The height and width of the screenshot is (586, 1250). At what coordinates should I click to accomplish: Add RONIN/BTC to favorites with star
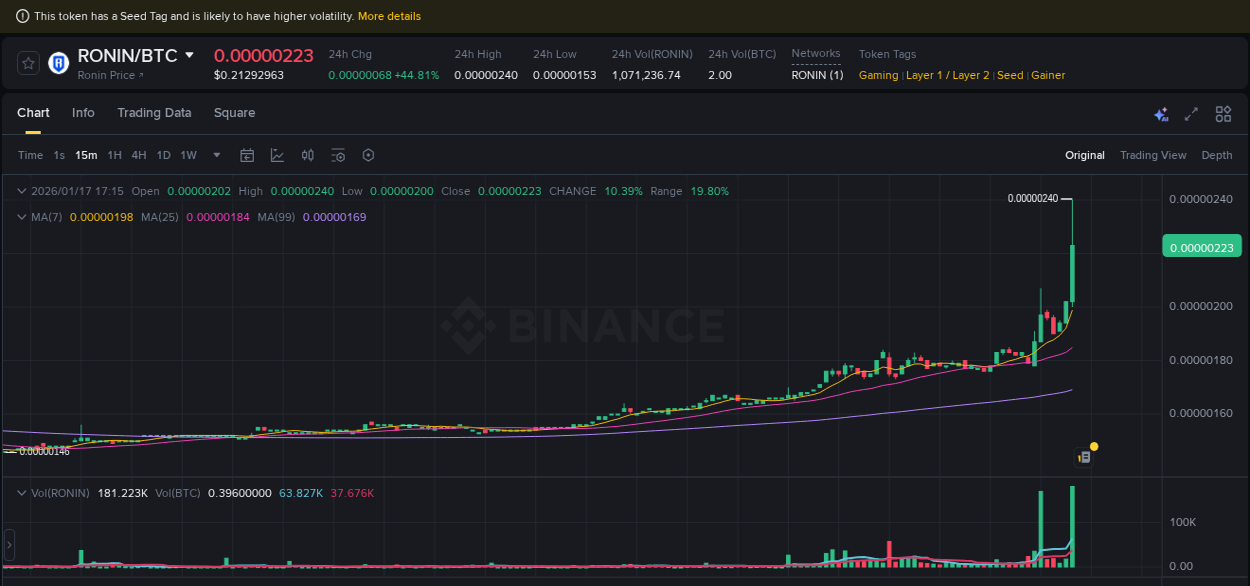tap(27, 62)
